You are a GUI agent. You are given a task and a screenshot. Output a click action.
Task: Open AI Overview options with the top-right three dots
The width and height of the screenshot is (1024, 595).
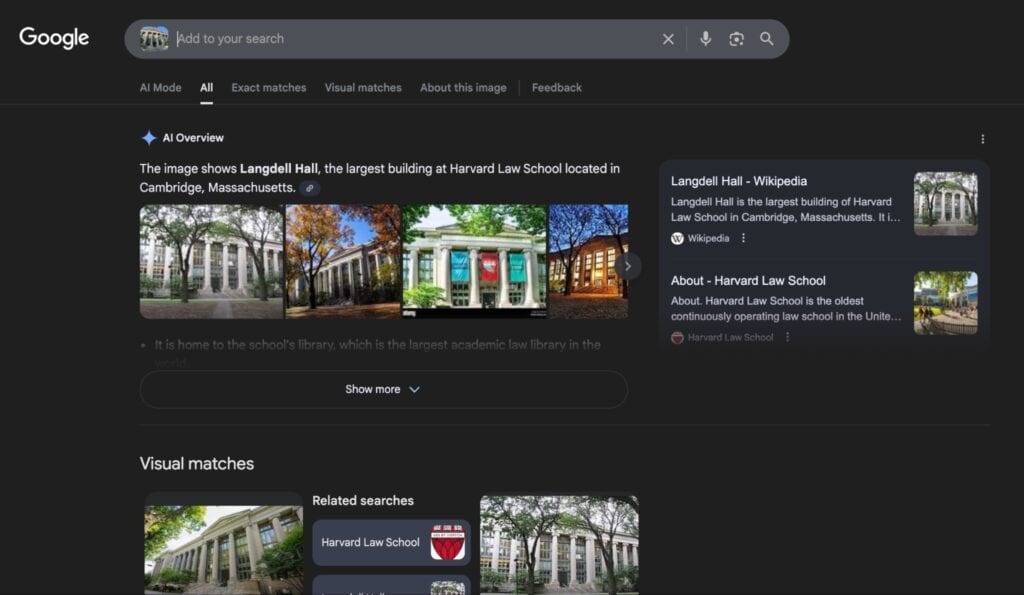point(982,138)
